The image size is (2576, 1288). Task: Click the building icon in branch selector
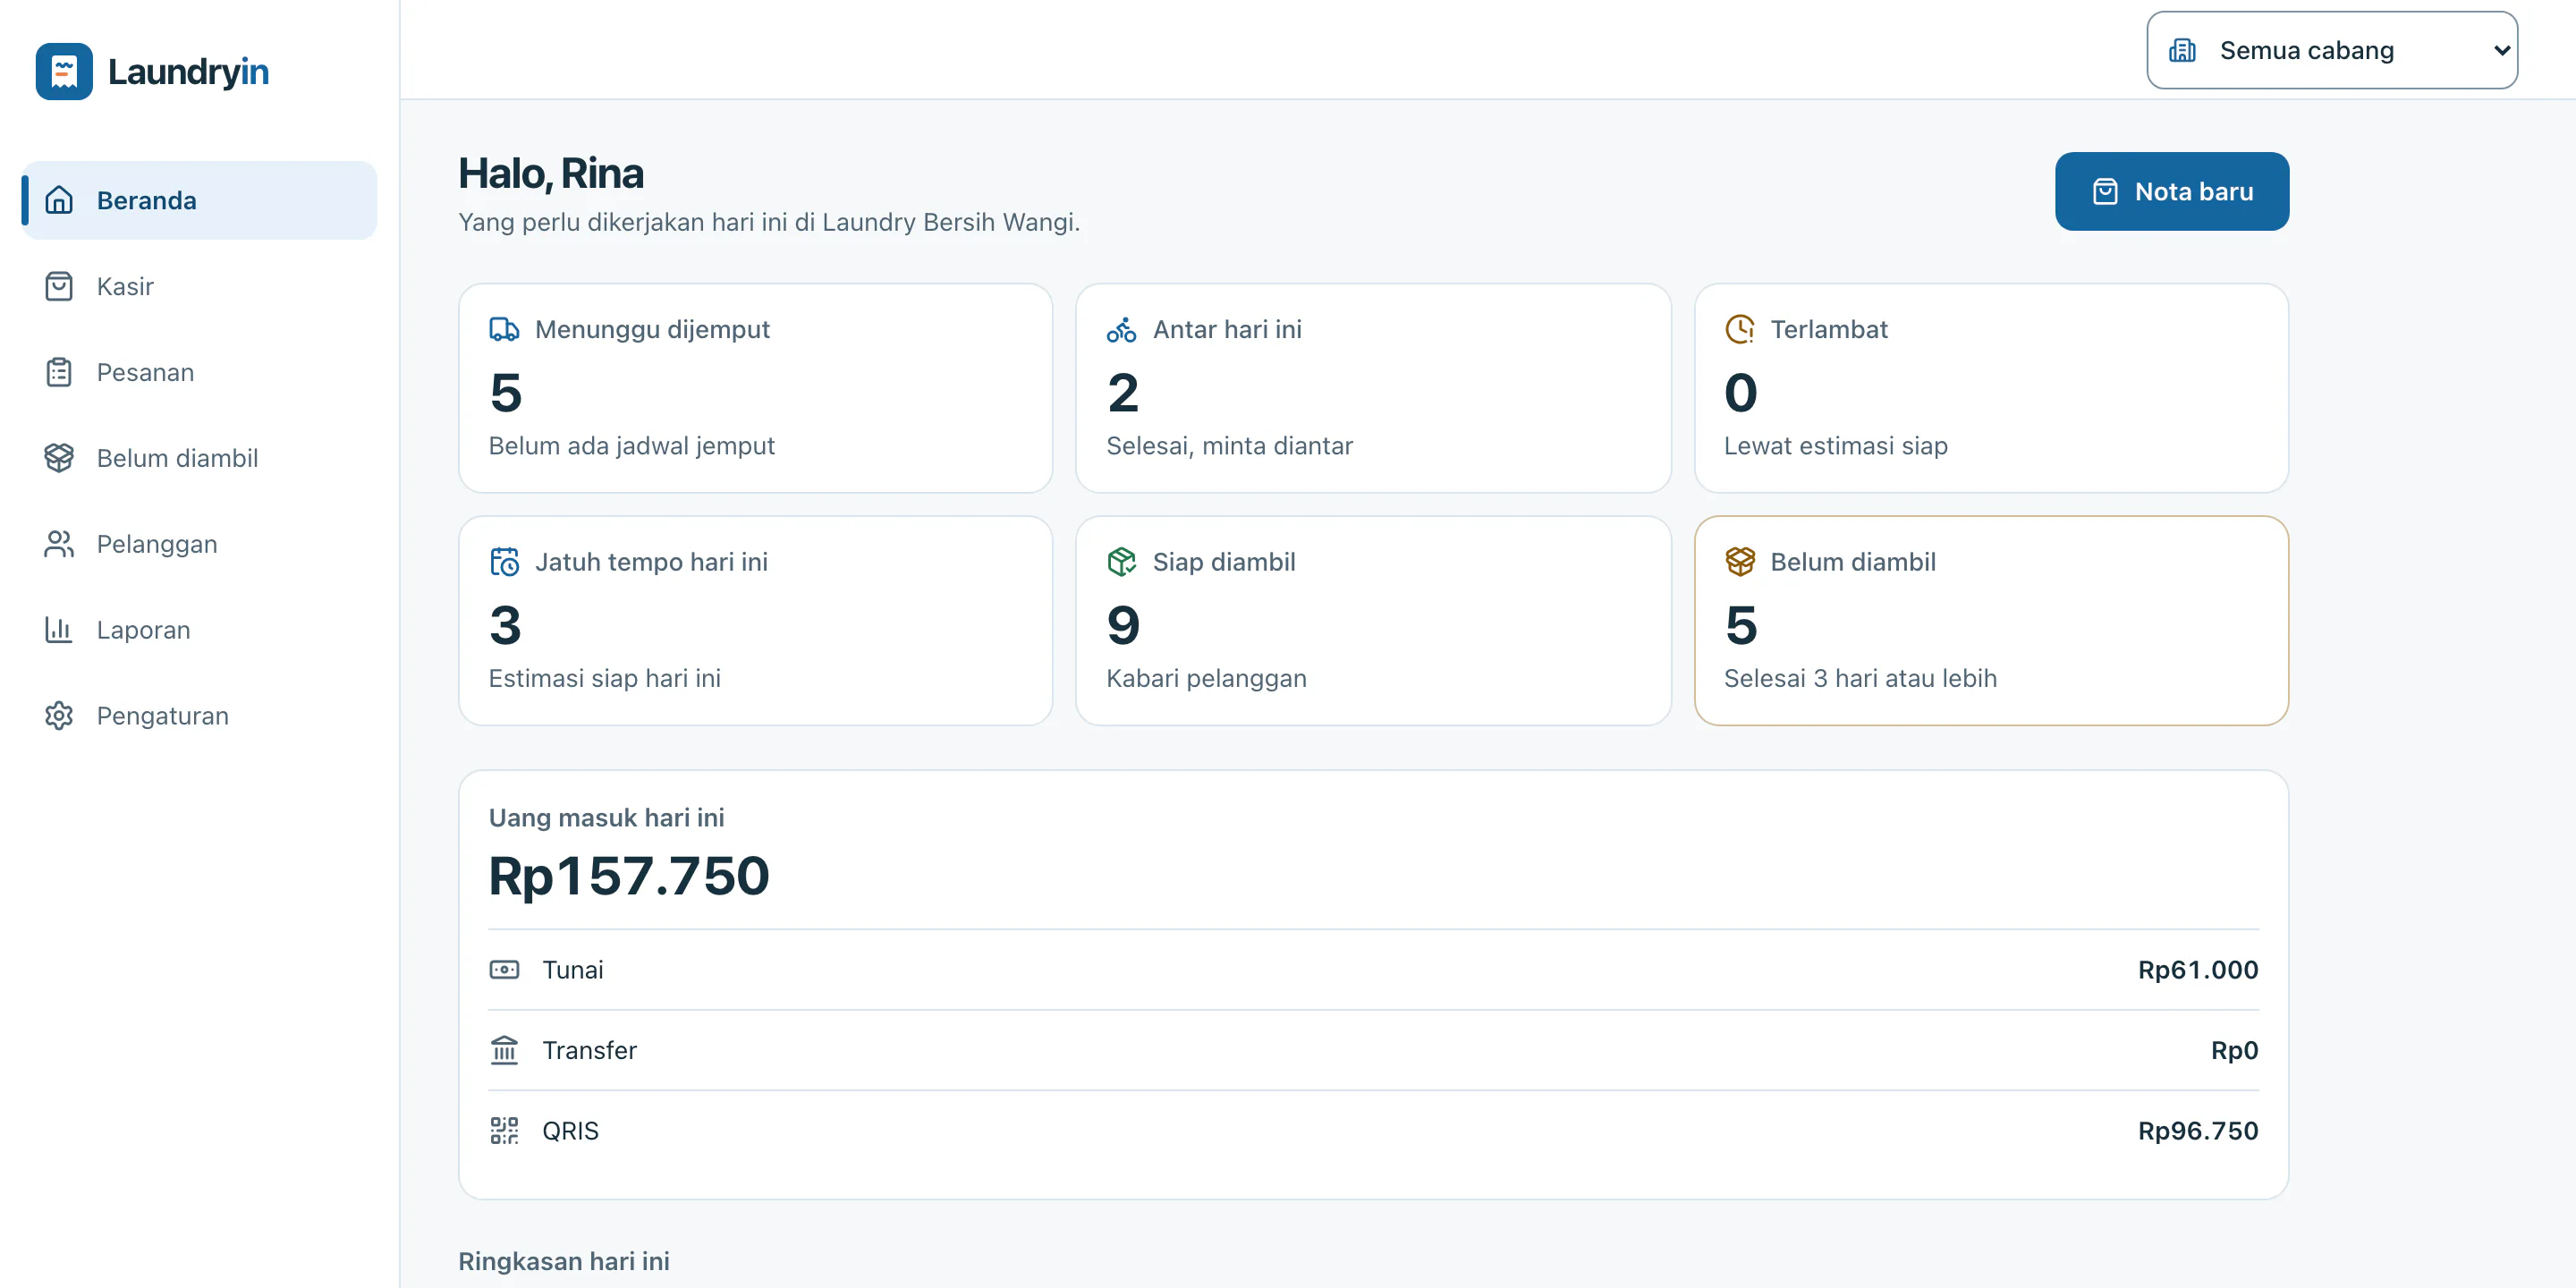(x=2182, y=50)
